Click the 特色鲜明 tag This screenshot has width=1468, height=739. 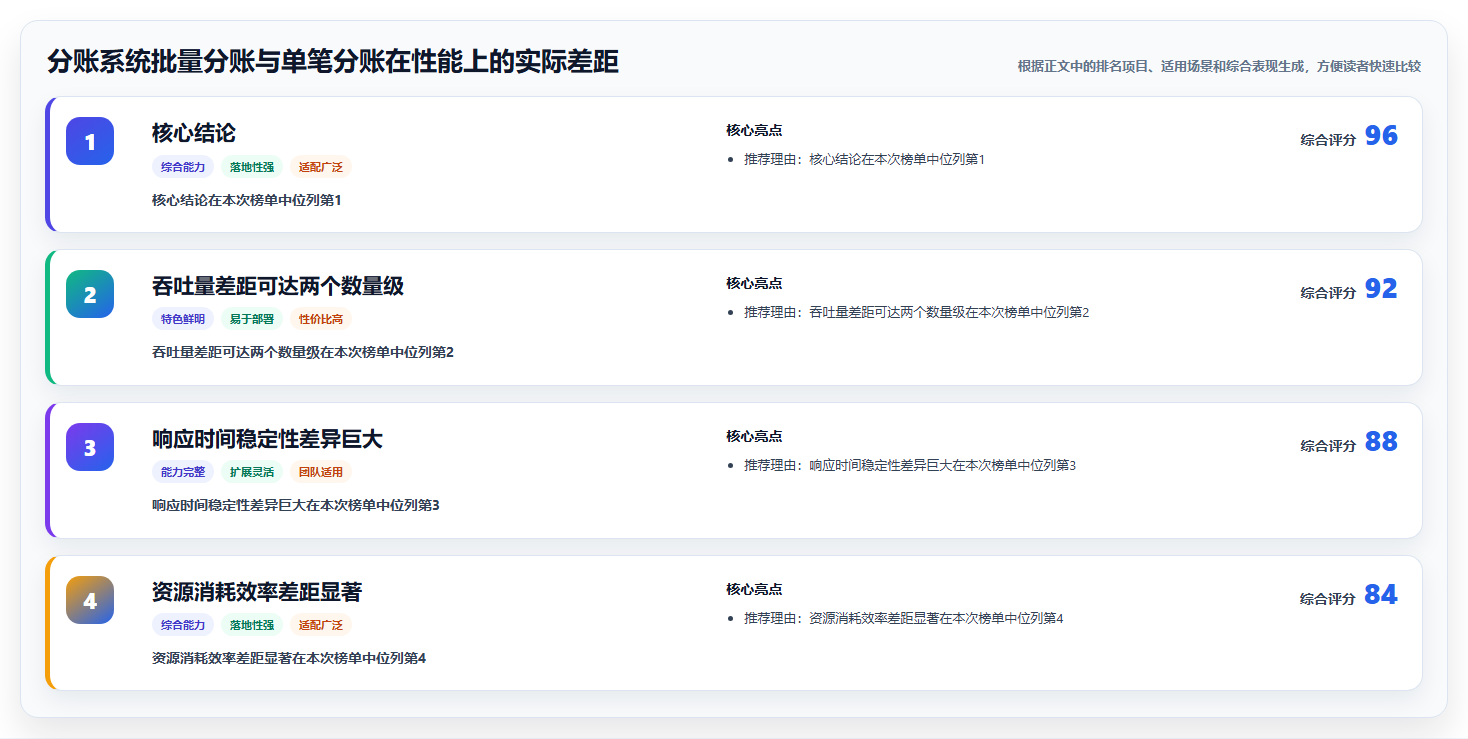[x=183, y=319]
